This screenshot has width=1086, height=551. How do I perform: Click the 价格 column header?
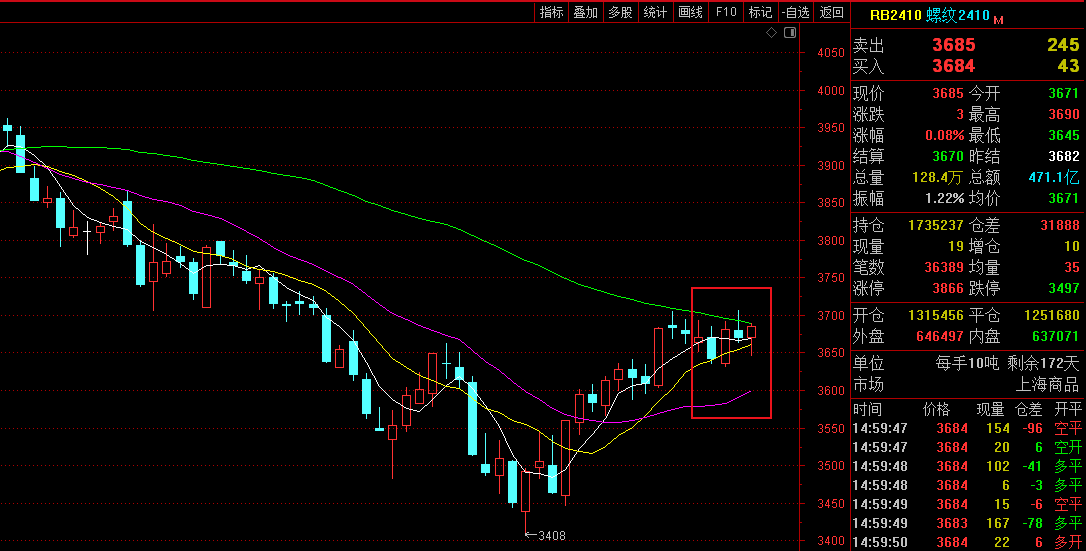tap(937, 410)
